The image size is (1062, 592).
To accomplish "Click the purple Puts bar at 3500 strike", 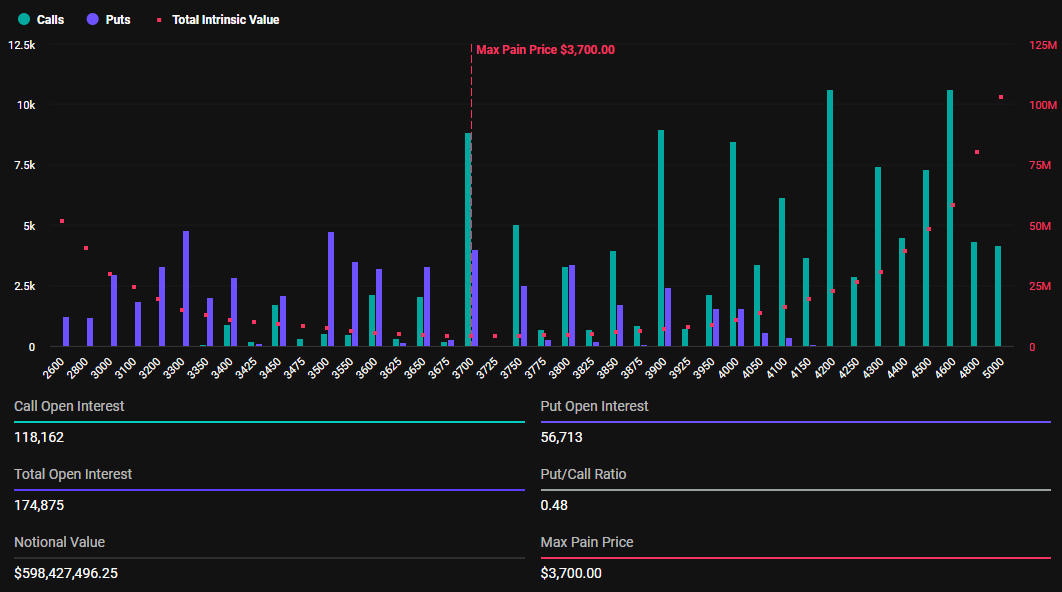I will (x=331, y=290).
